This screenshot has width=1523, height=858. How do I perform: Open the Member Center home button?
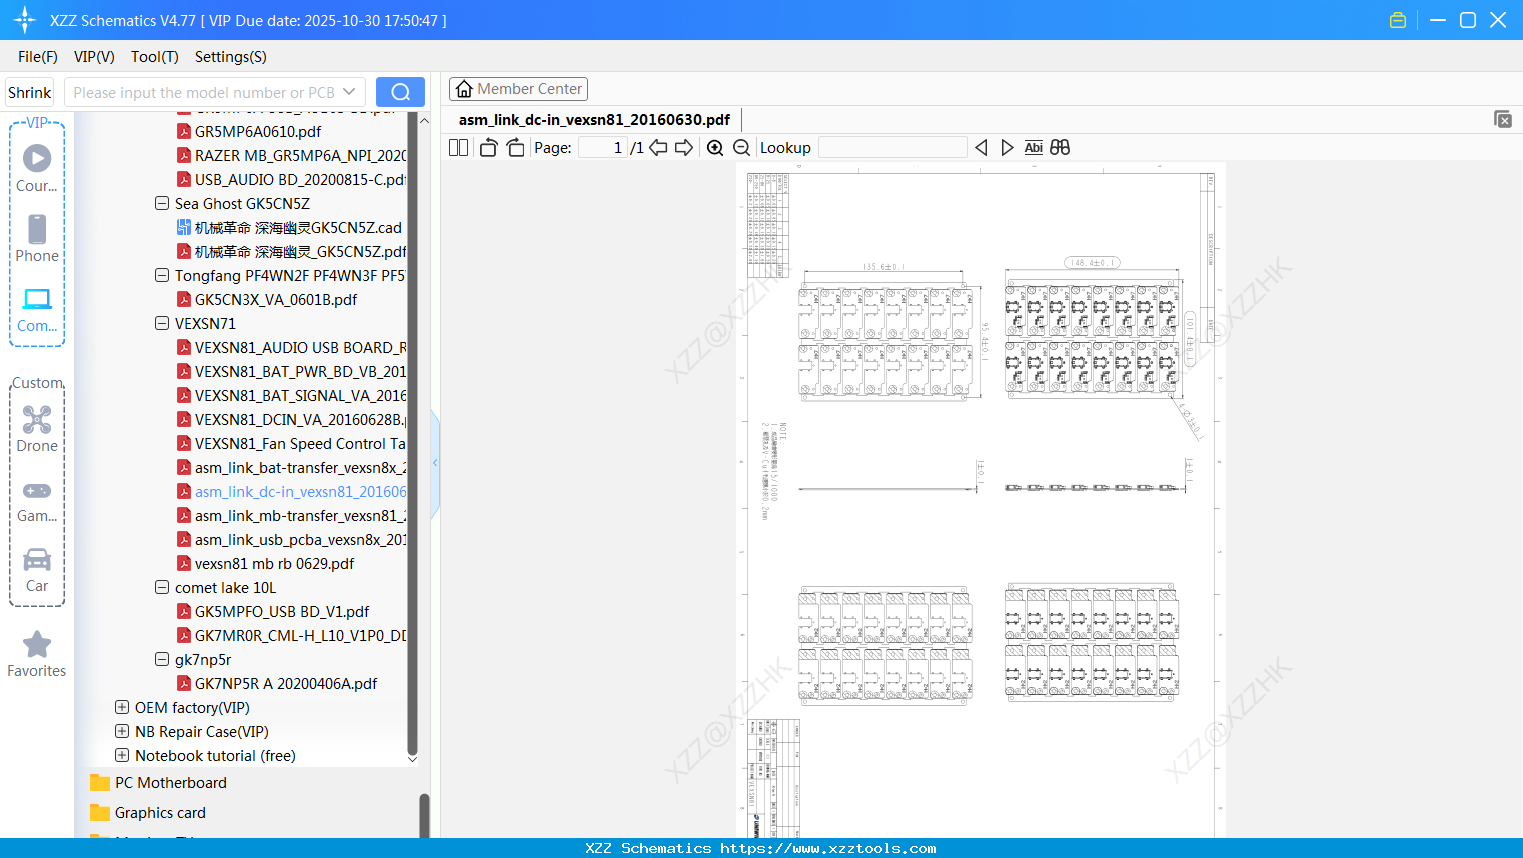[518, 89]
